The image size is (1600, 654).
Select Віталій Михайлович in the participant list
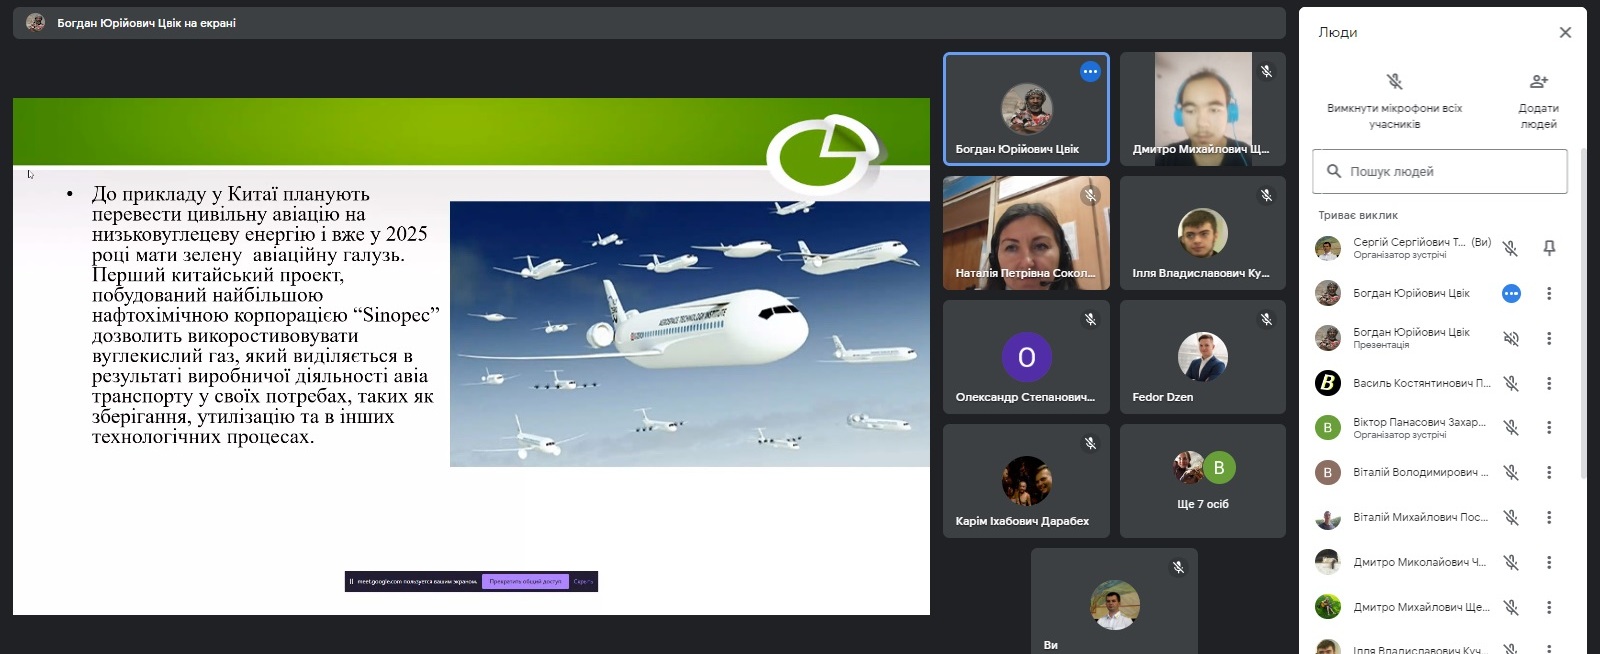(x=1420, y=518)
